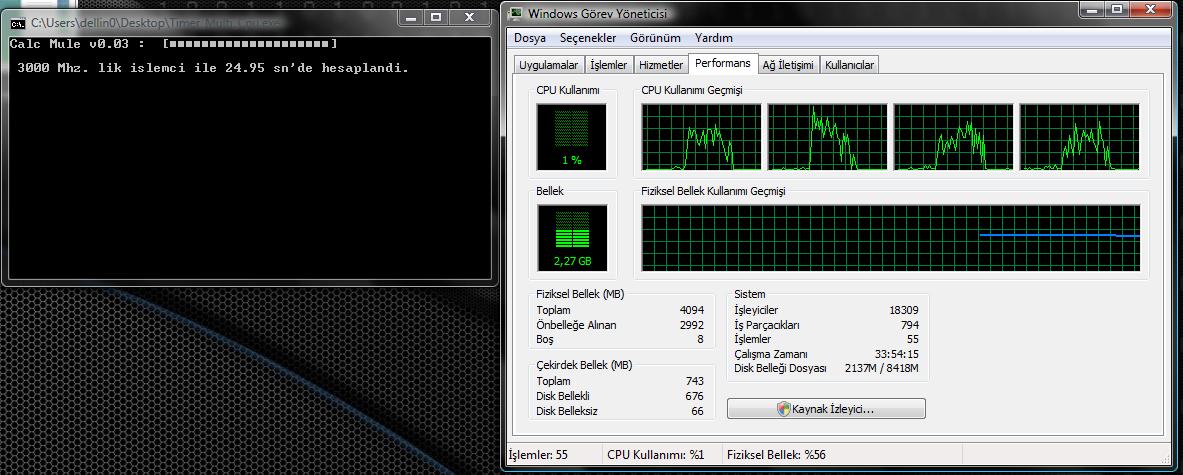The height and width of the screenshot is (475, 1183).
Task: Switch to the Uygulamalar tab
Action: tap(548, 66)
